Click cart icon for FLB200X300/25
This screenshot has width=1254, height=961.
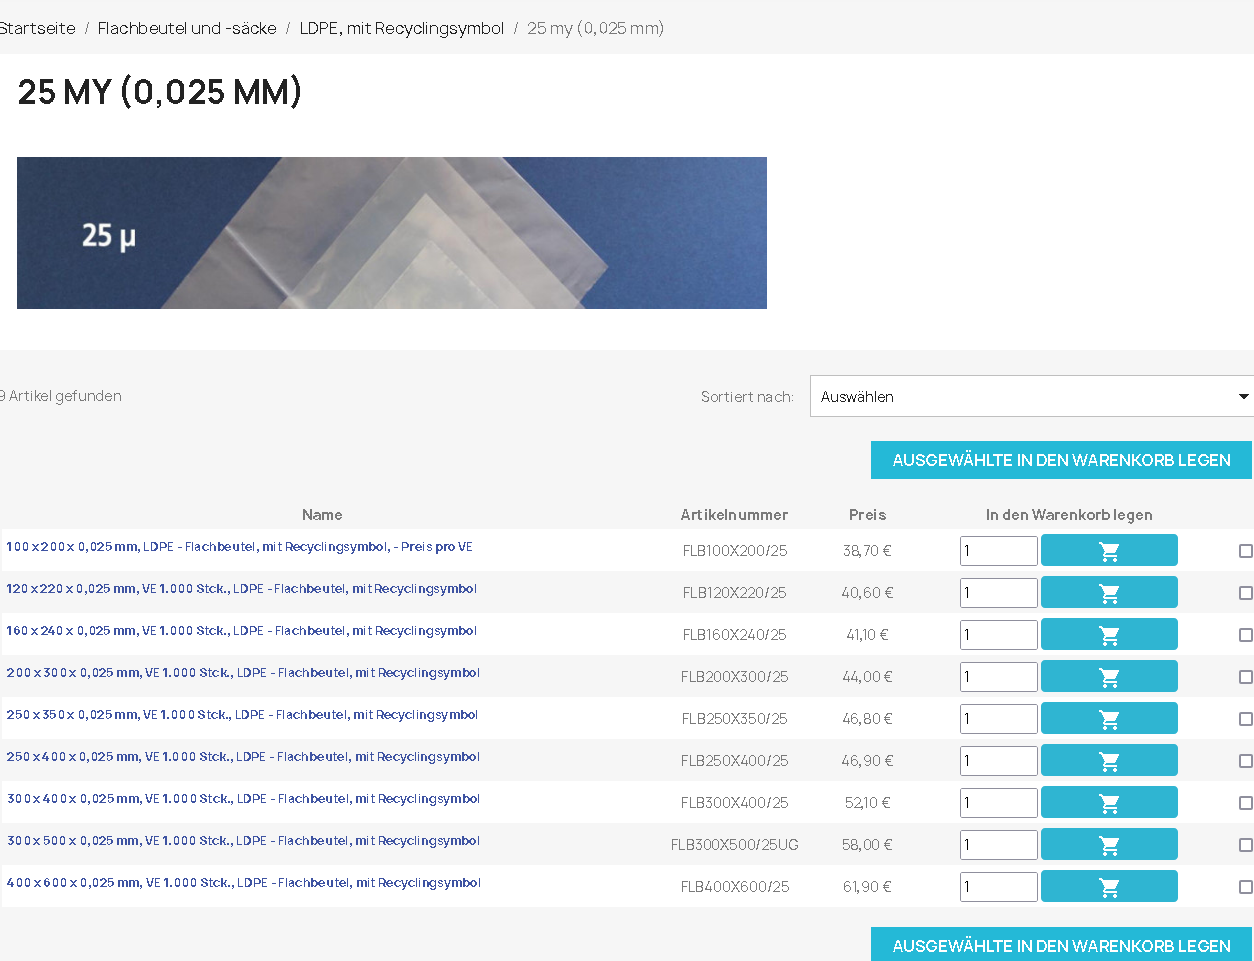(x=1108, y=677)
